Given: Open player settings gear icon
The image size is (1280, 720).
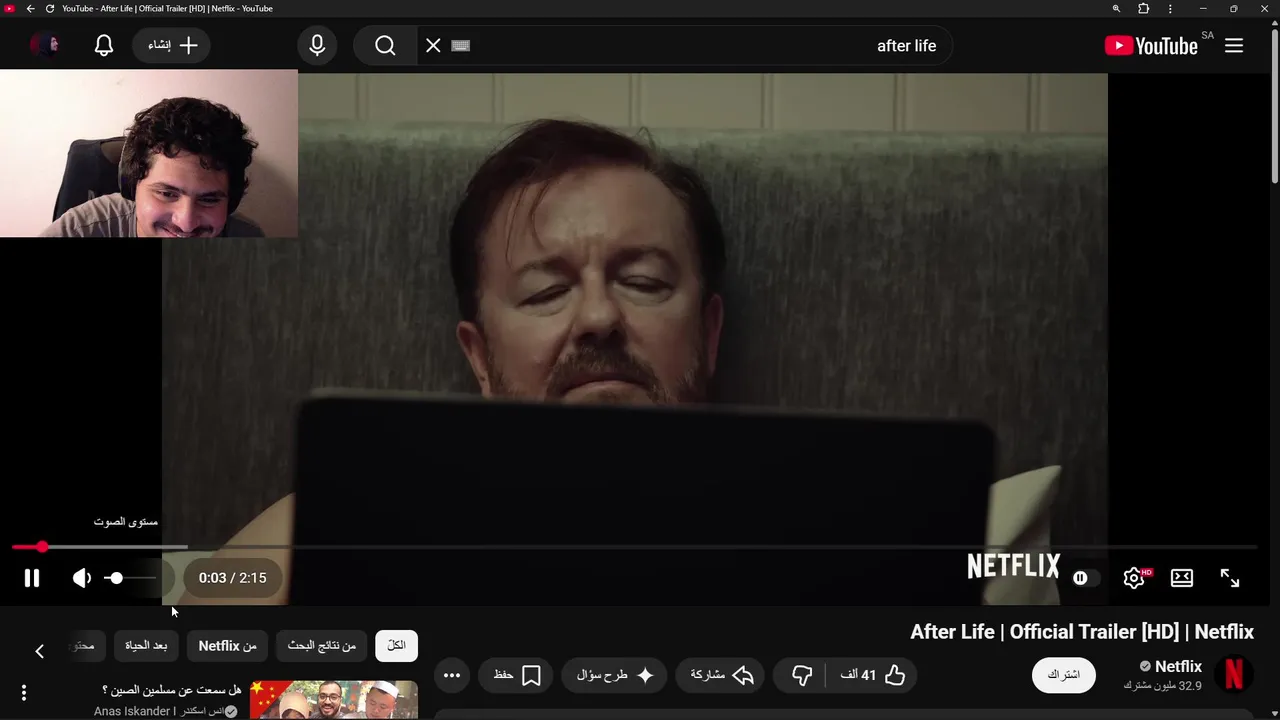Looking at the screenshot, I should [1134, 578].
